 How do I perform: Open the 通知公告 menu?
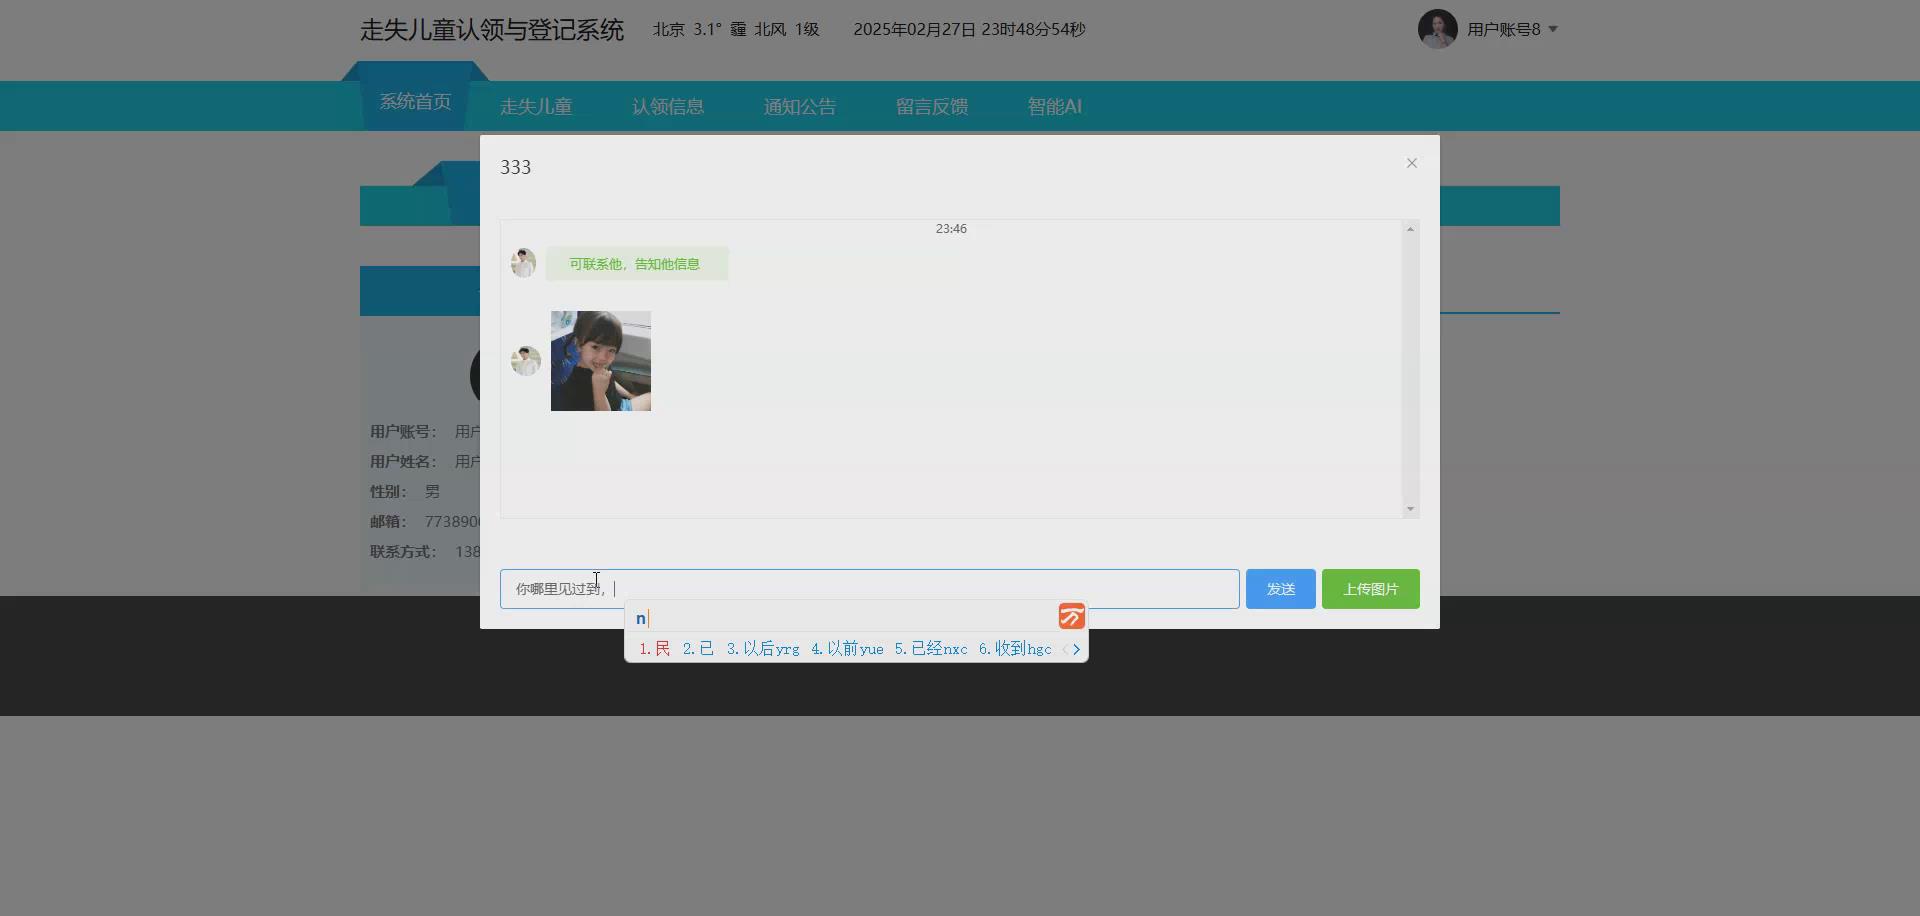800,106
